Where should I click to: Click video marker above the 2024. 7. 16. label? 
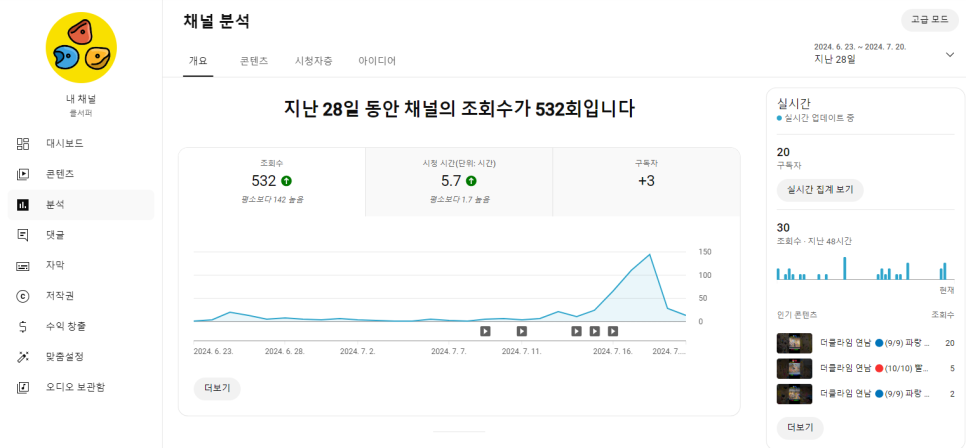613,331
